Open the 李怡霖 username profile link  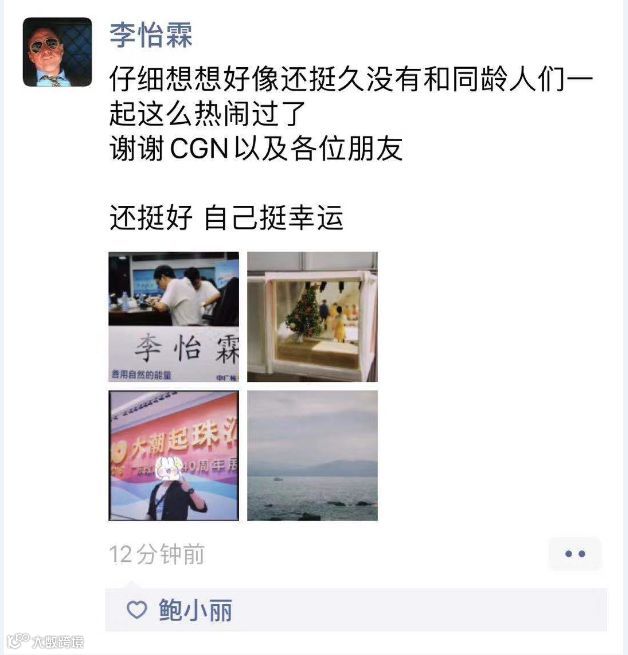(x=151, y=35)
